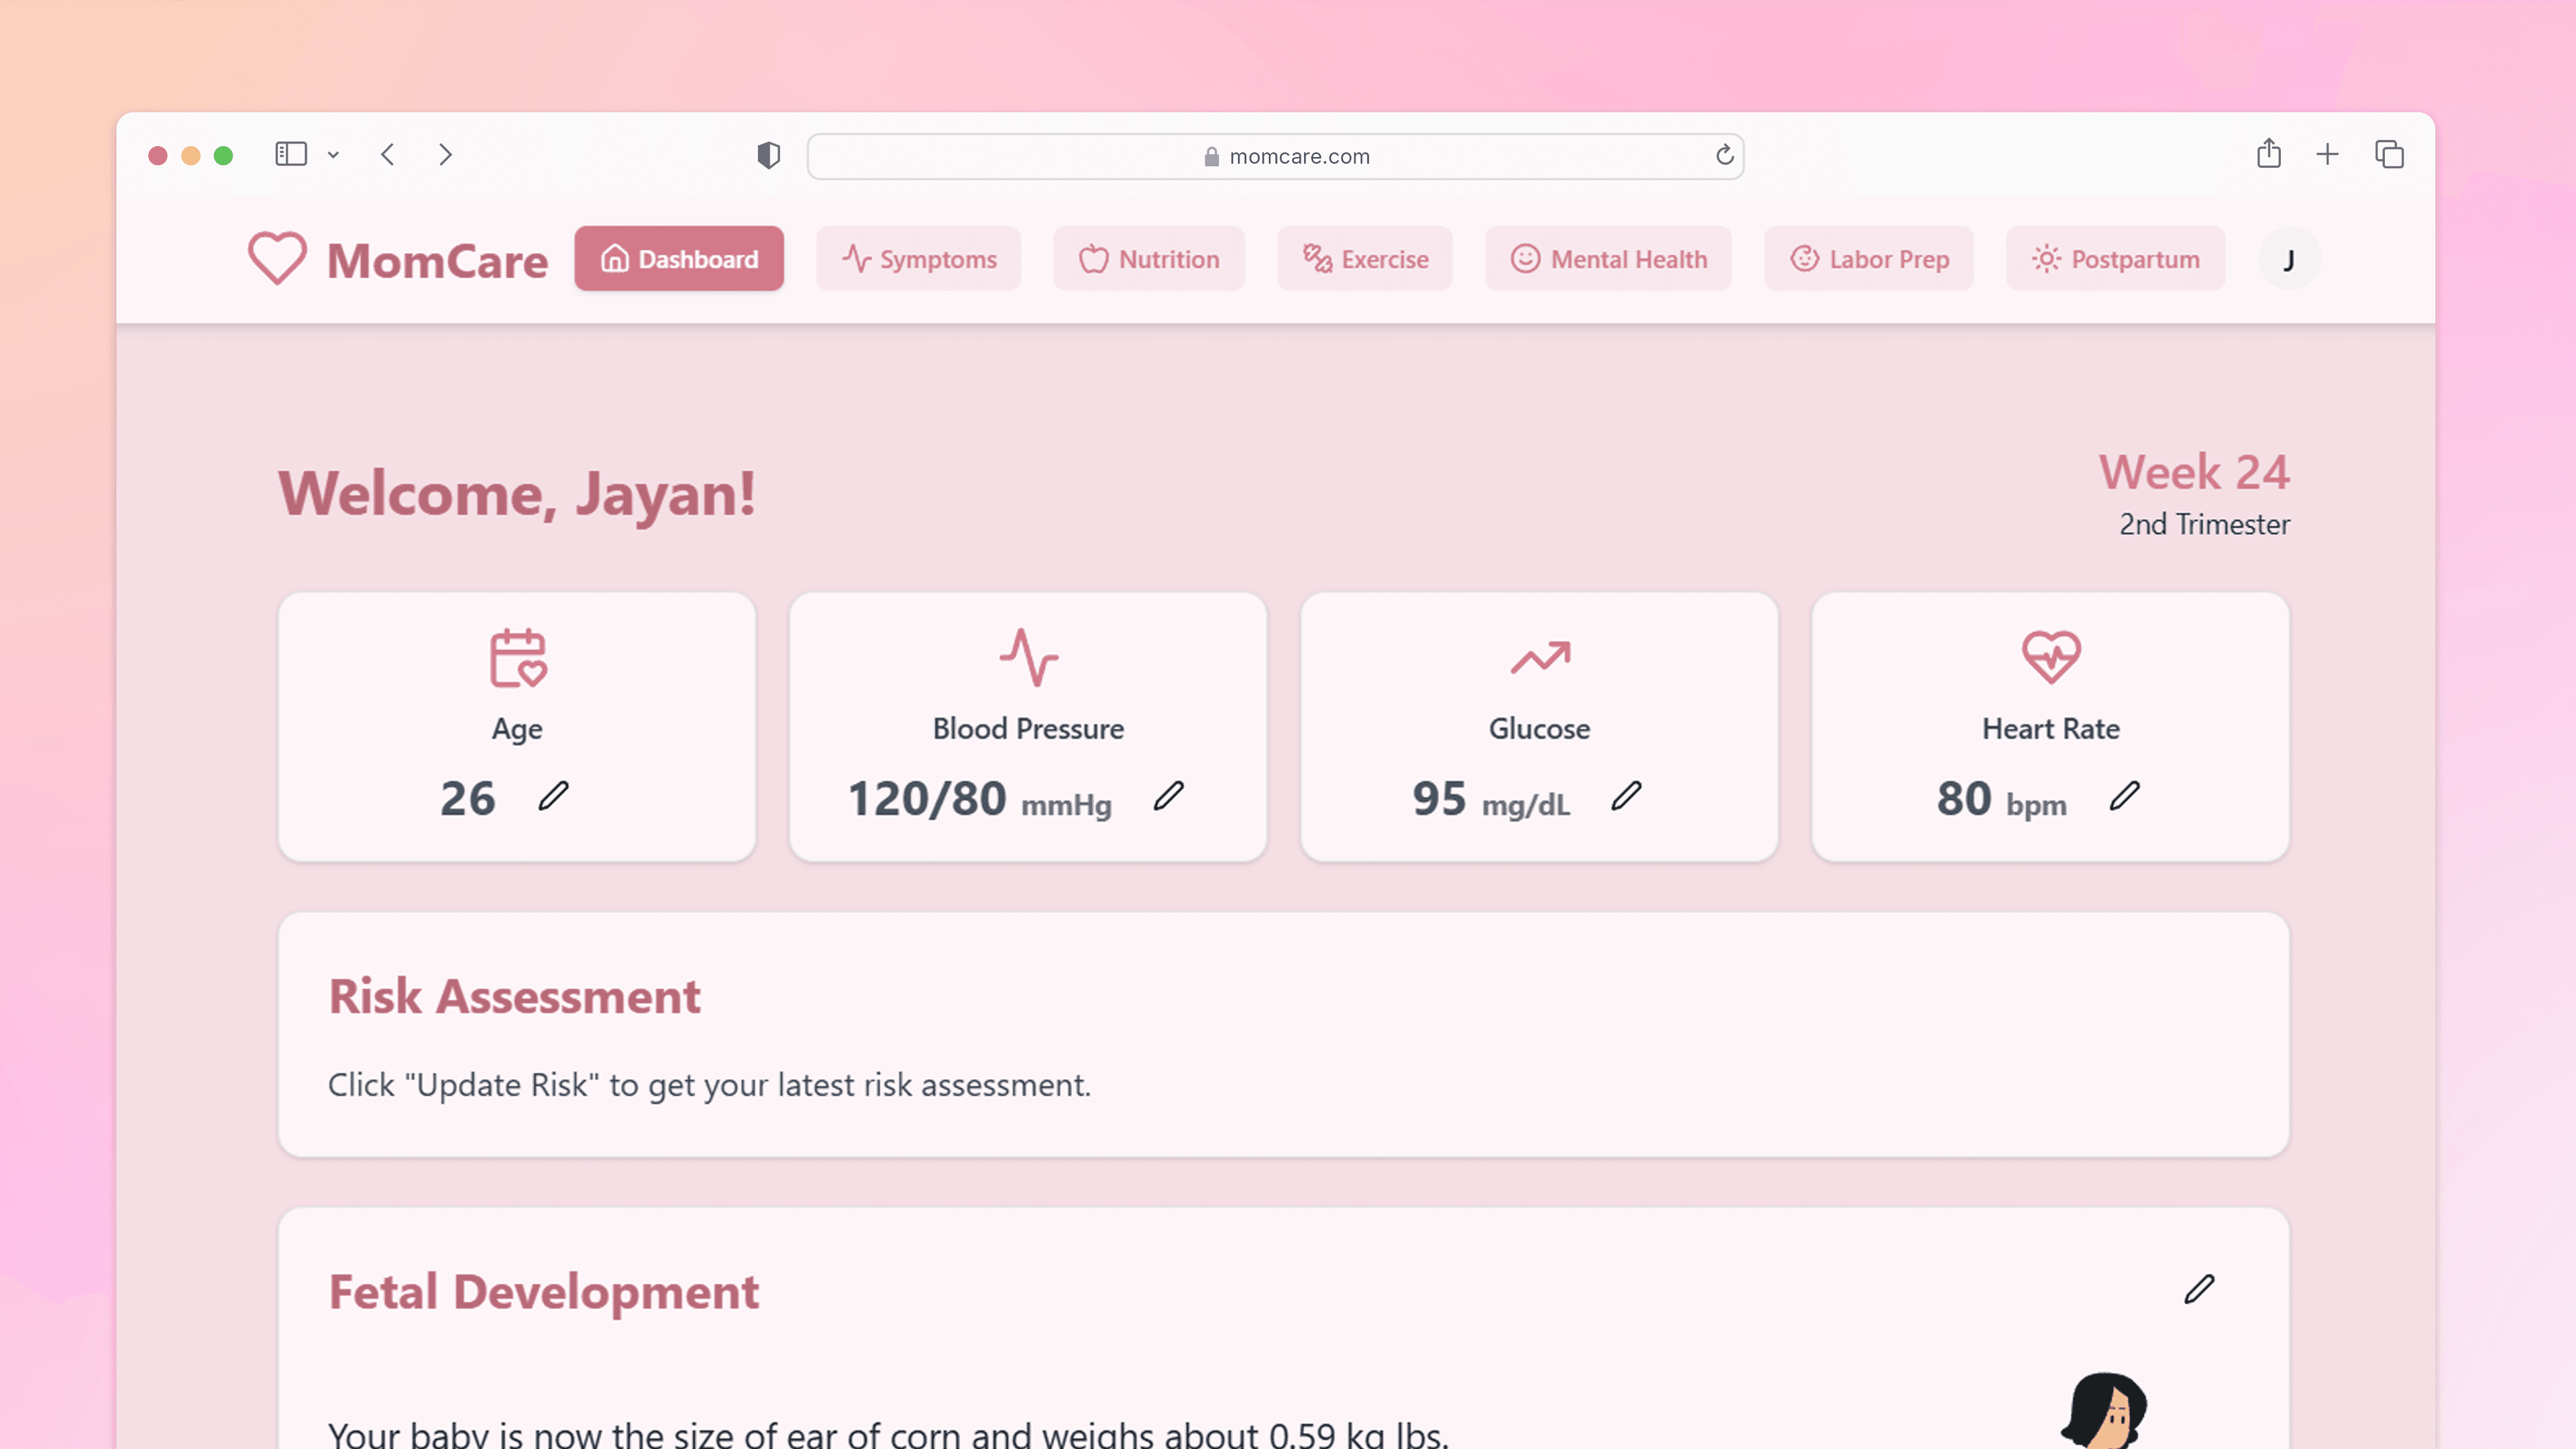
Task: Edit the Blood Pressure reading
Action: click(1170, 797)
